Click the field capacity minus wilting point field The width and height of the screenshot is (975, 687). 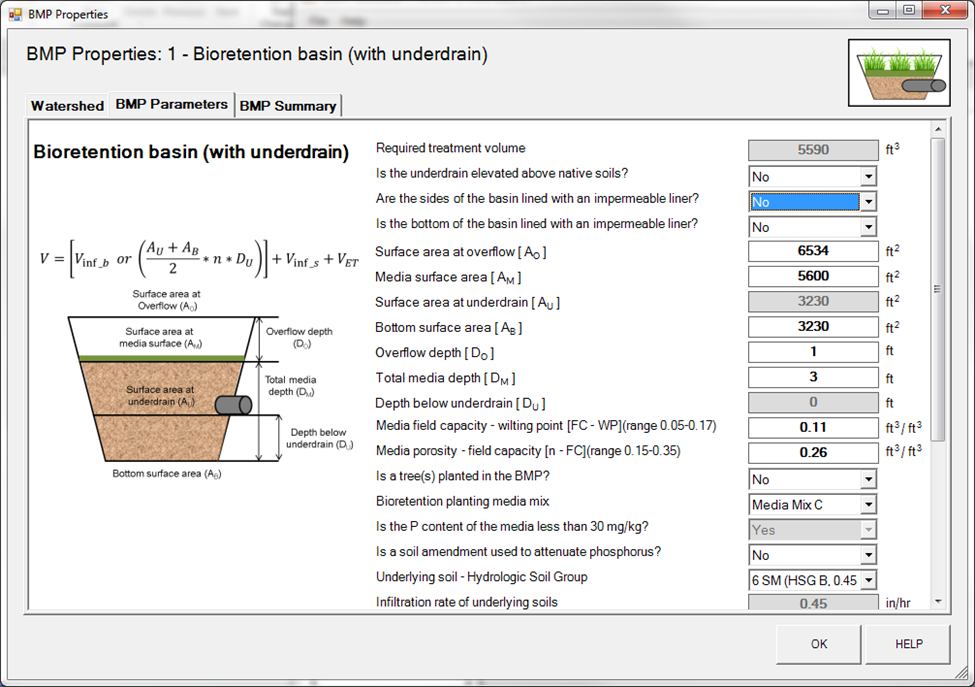point(813,427)
